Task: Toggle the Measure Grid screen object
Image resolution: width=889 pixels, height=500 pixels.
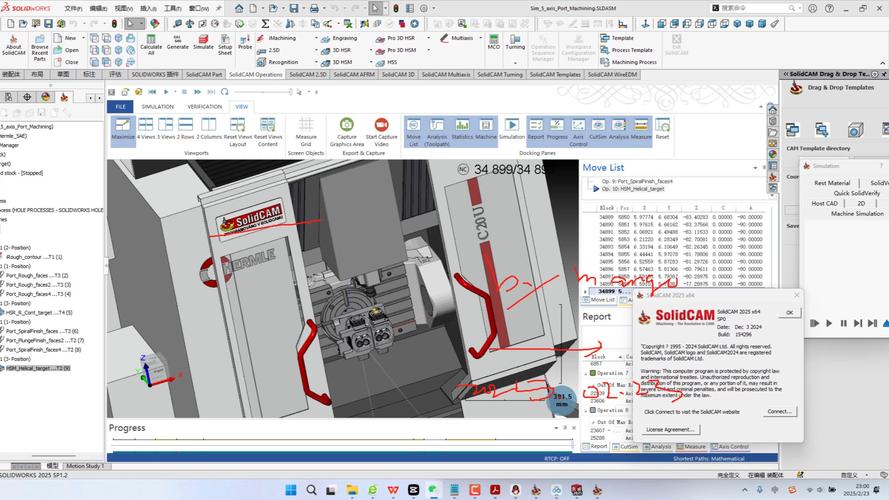Action: point(306,132)
